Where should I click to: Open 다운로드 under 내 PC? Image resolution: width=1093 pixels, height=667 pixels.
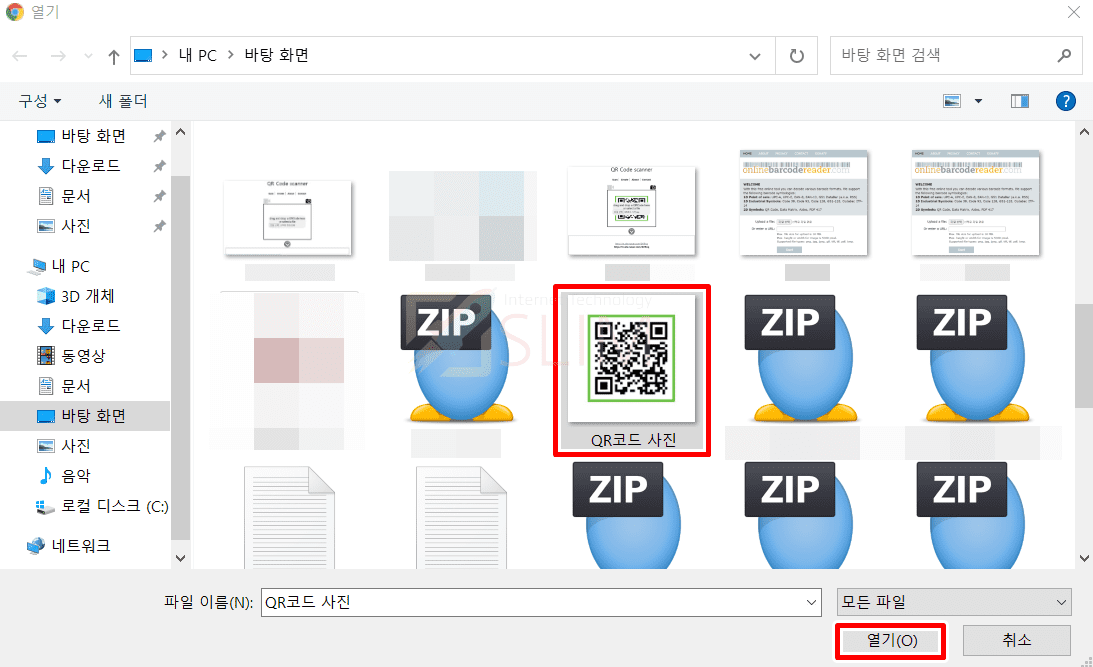tap(91, 325)
